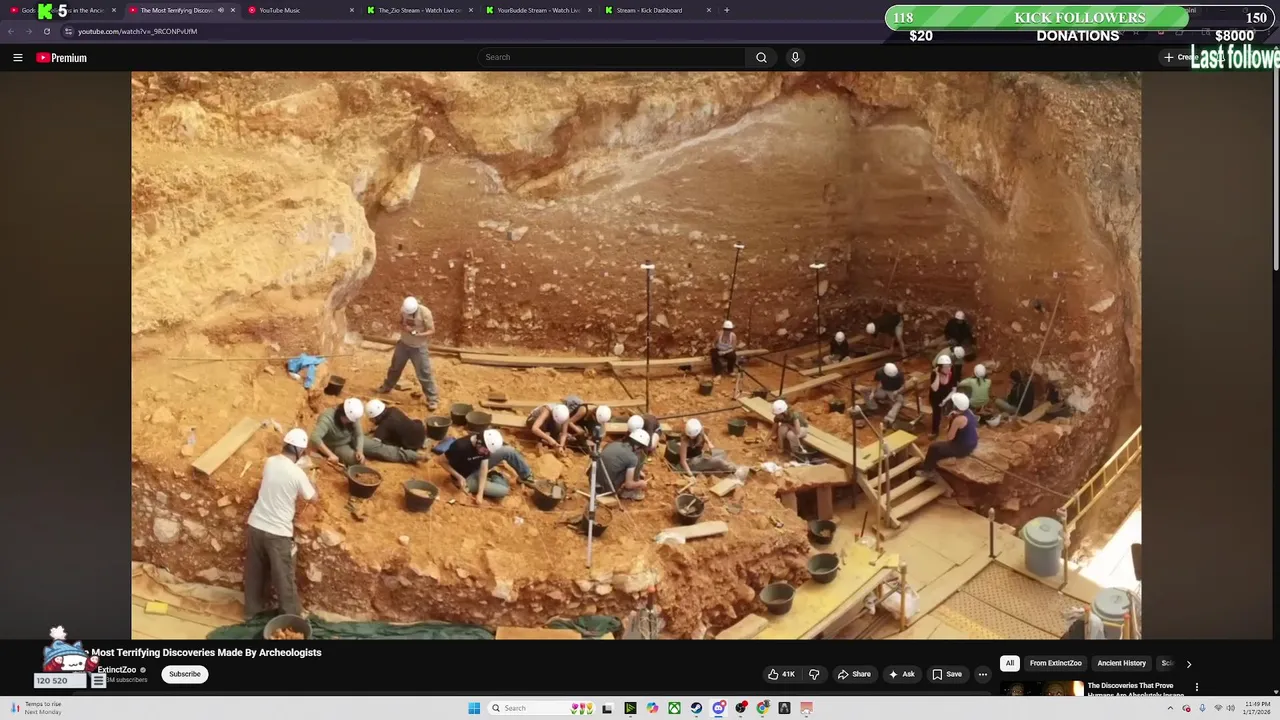Share the video
Screen dimensions: 1280x720
(854, 674)
